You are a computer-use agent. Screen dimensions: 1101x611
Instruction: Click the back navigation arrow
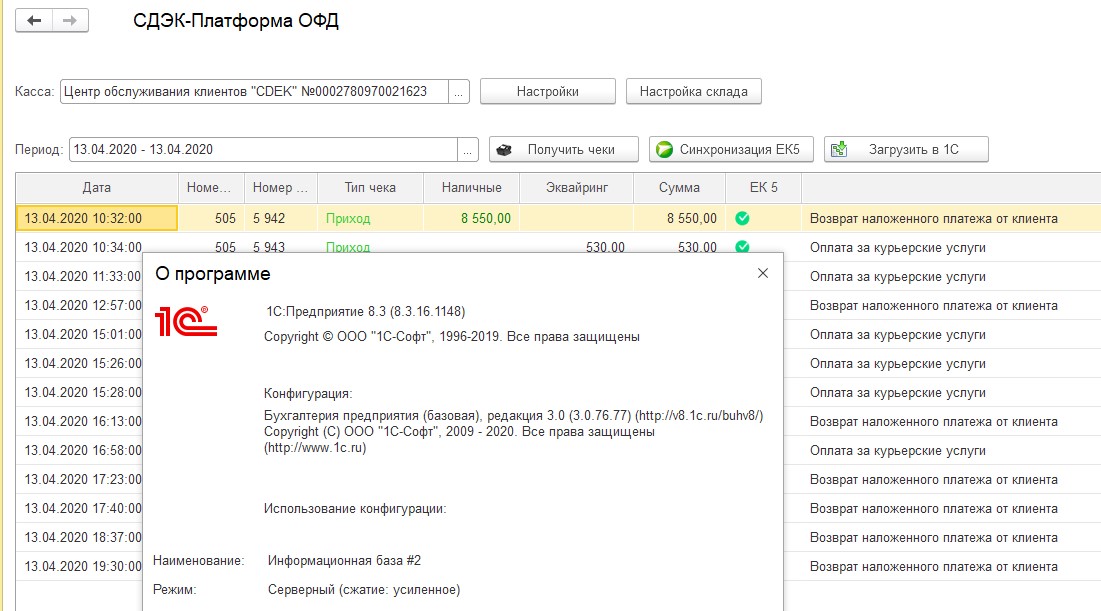click(x=34, y=21)
